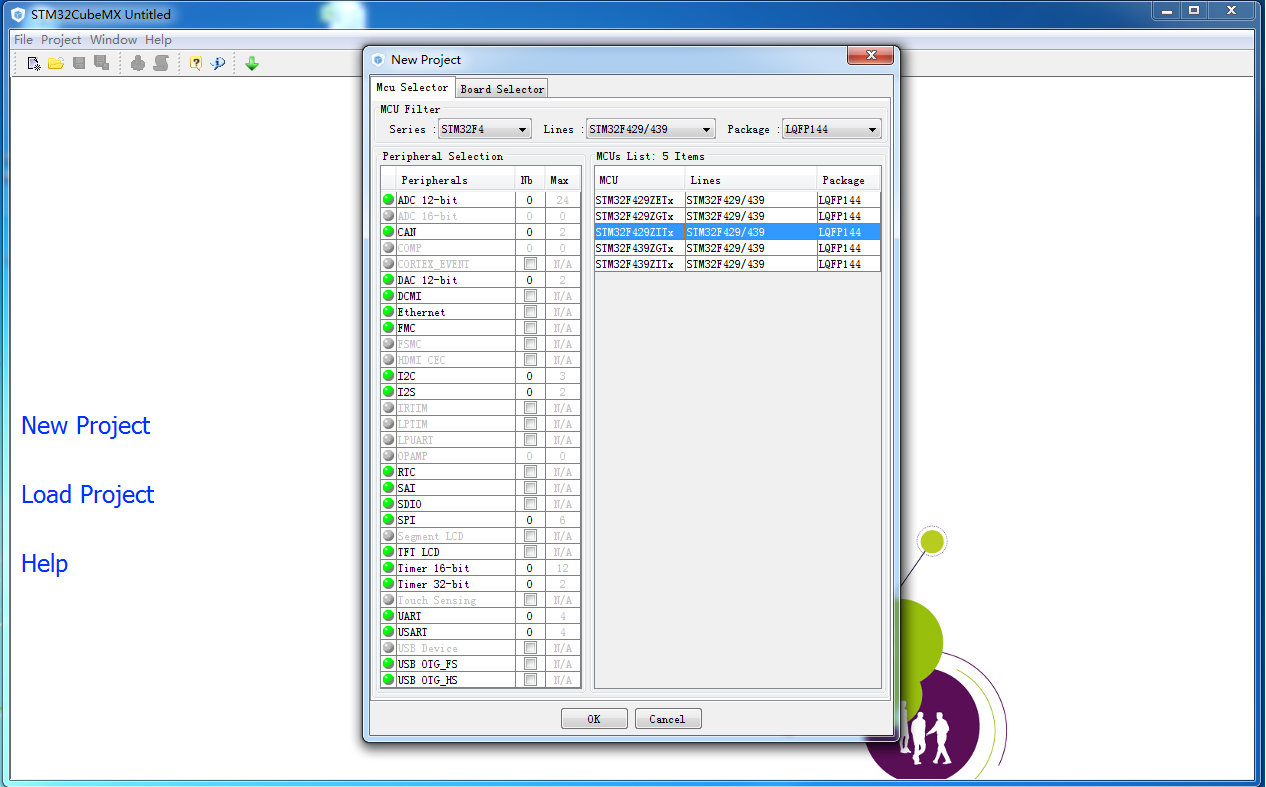
Task: Check the USB OTG_FS checkbox
Action: 530,664
